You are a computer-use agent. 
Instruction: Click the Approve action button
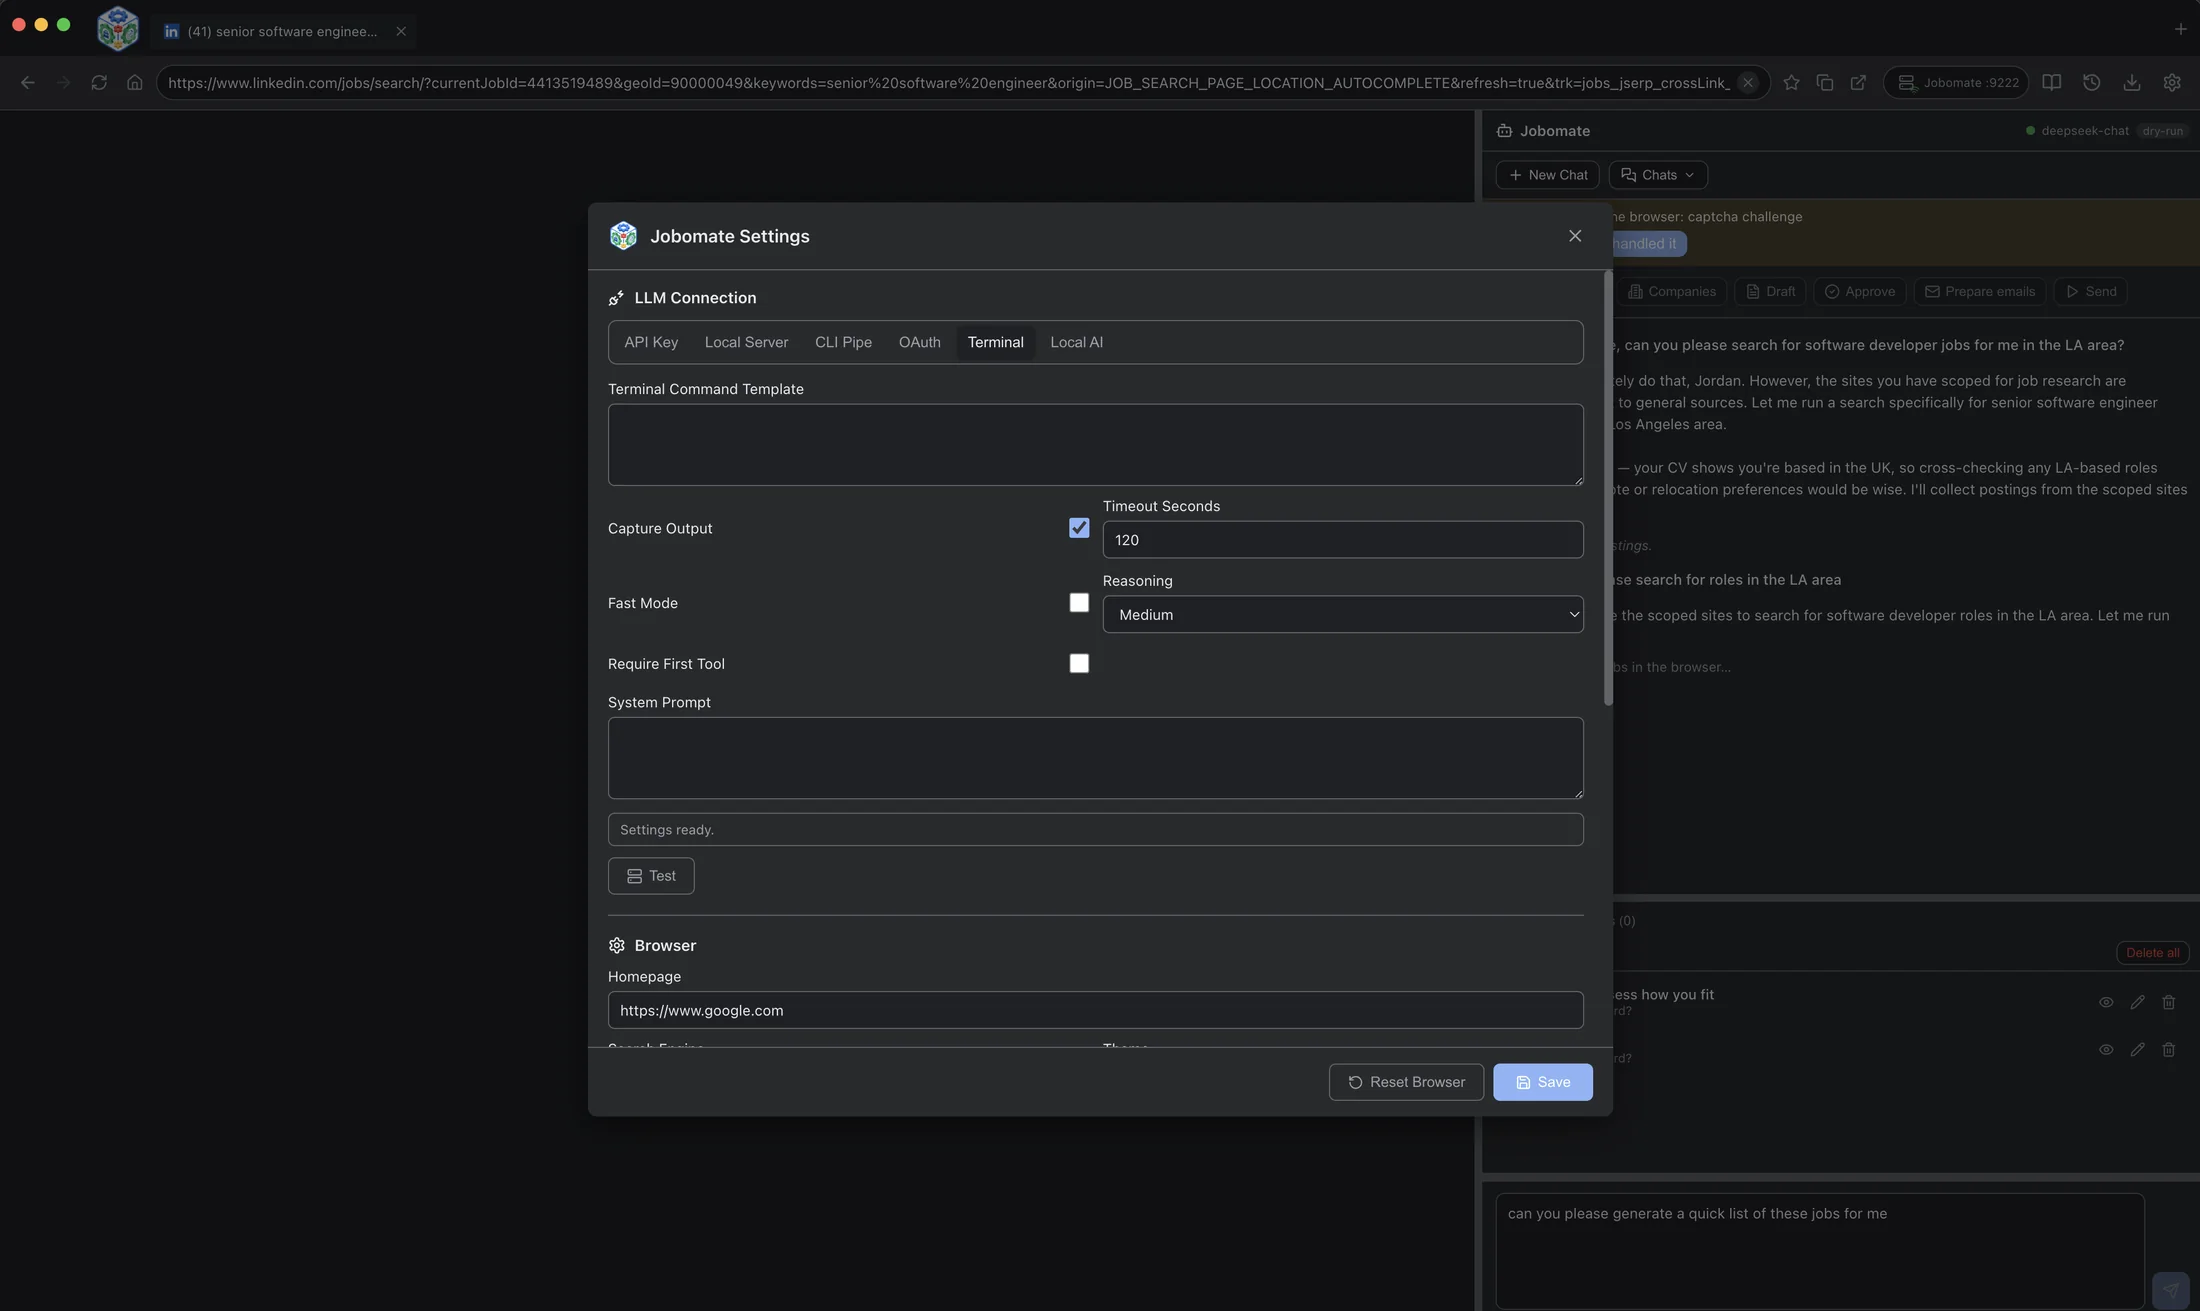[x=1860, y=292]
